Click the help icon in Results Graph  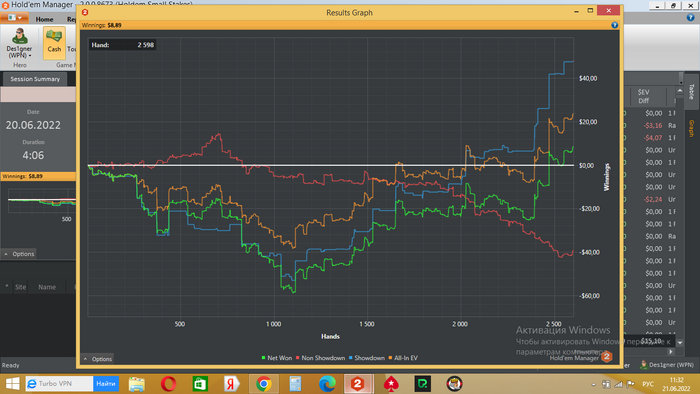coord(614,25)
